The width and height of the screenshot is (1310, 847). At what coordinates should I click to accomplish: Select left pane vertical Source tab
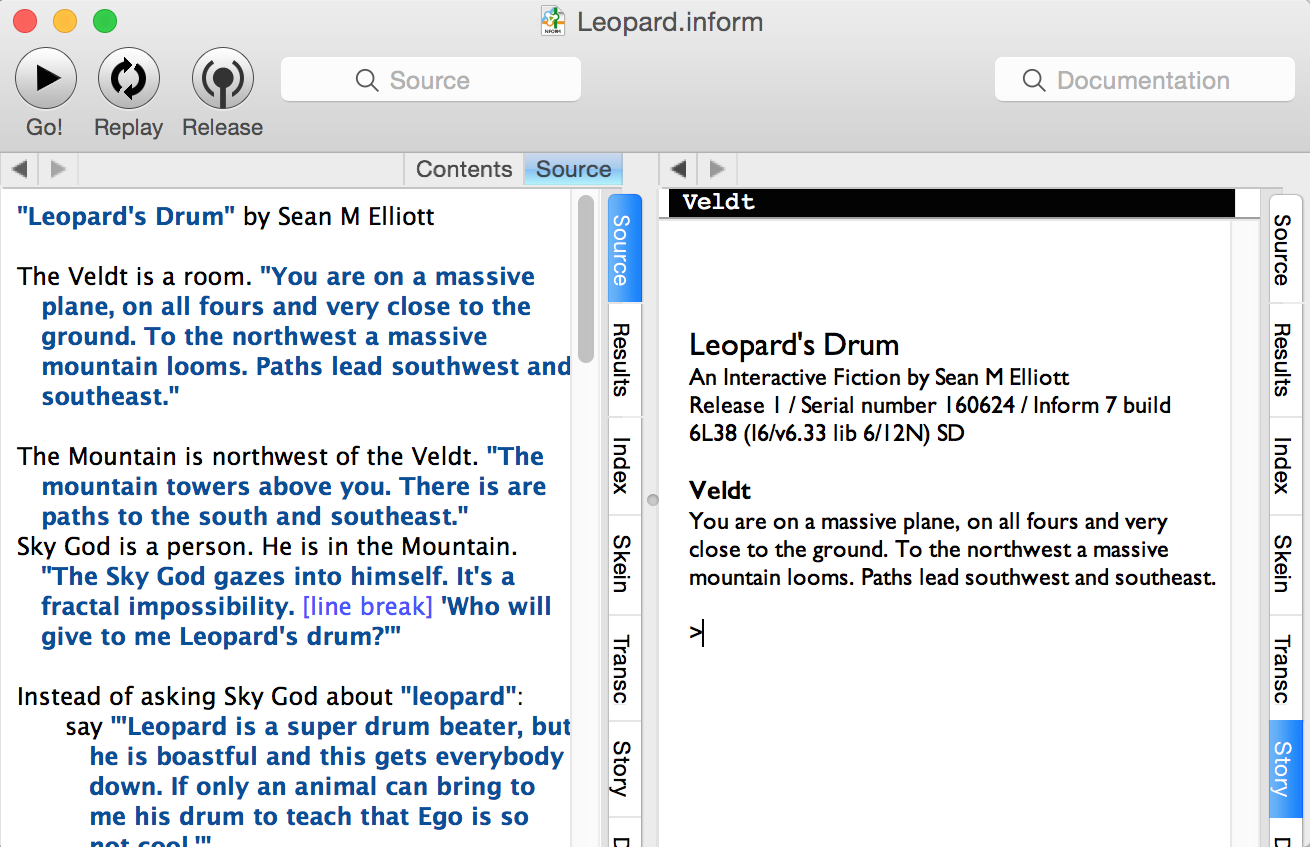tap(624, 249)
